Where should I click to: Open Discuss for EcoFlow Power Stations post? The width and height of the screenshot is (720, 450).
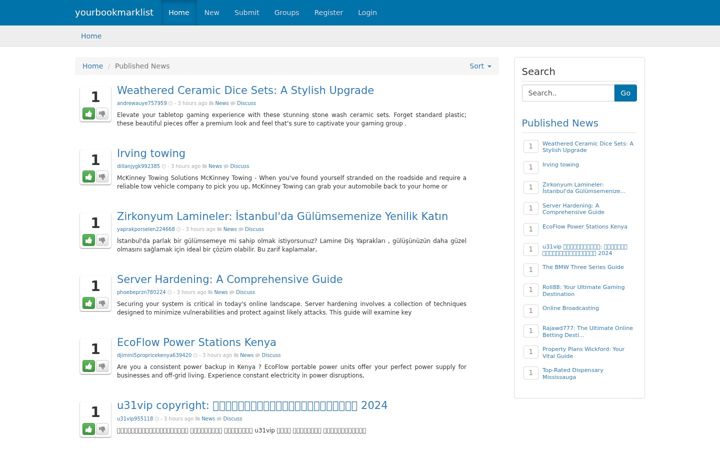click(271, 355)
